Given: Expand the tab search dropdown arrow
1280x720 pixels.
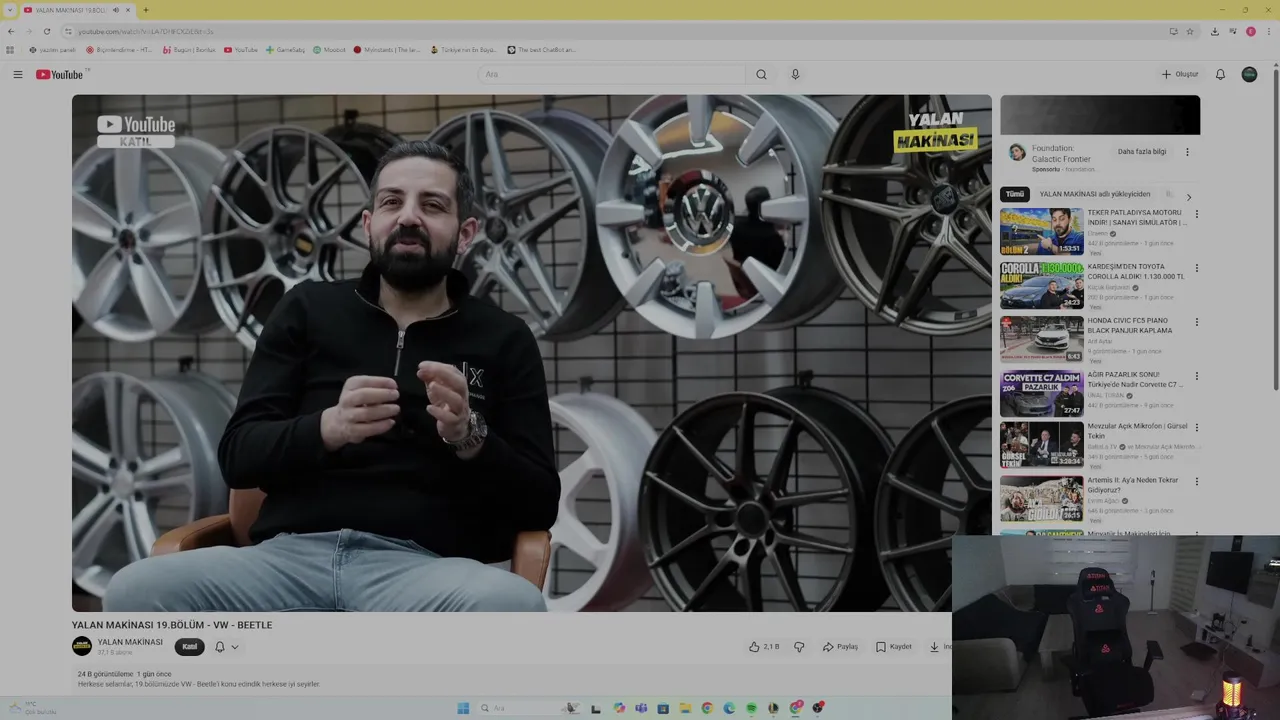Looking at the screenshot, I should 10,10.
